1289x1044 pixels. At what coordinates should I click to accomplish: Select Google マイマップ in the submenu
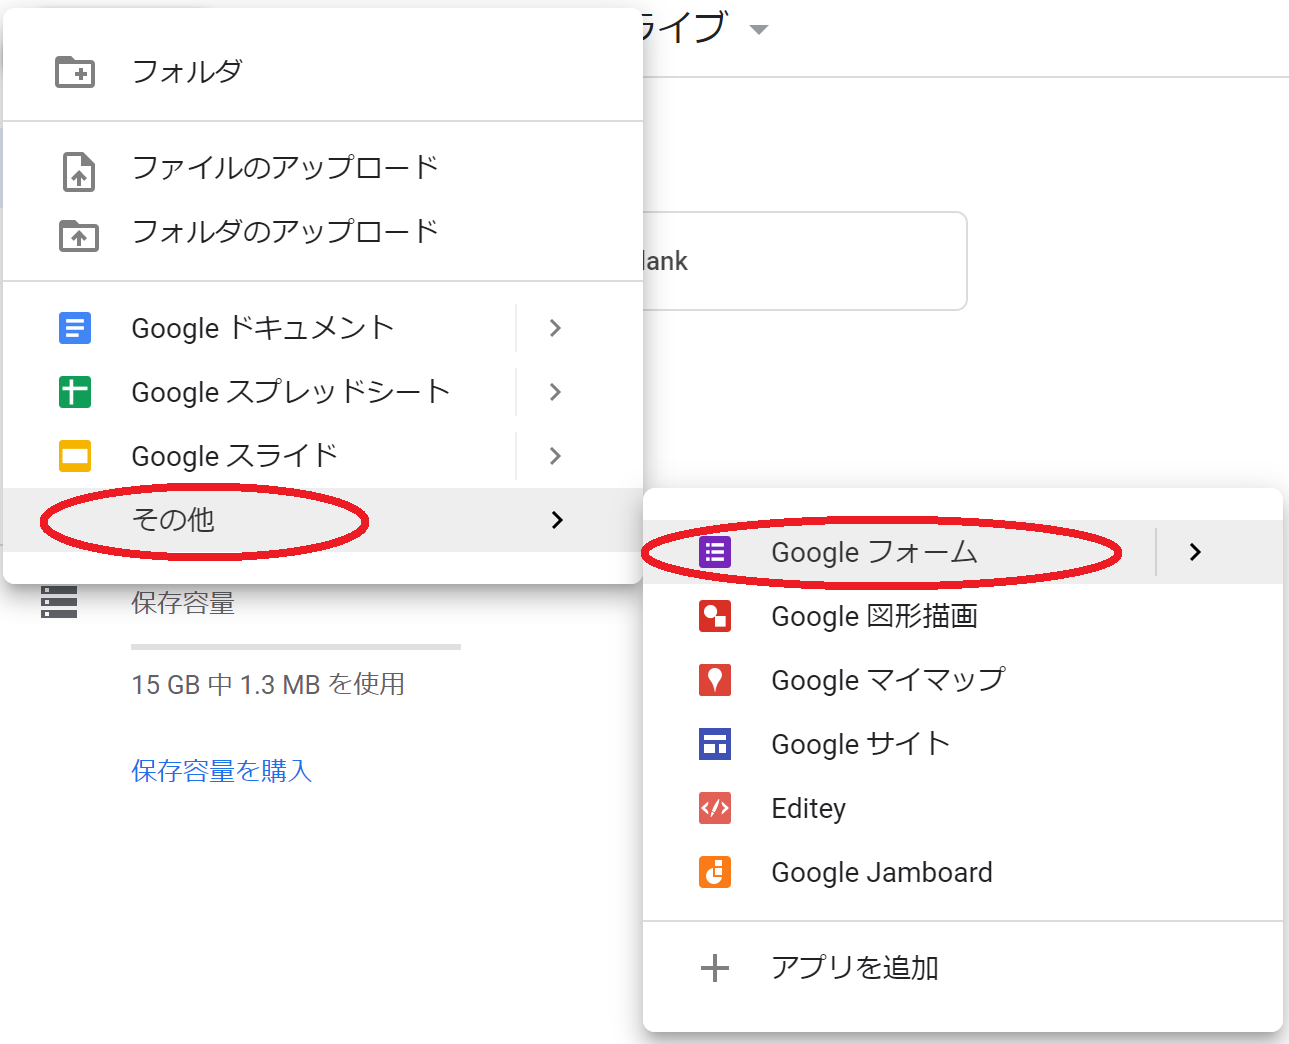coord(963,680)
